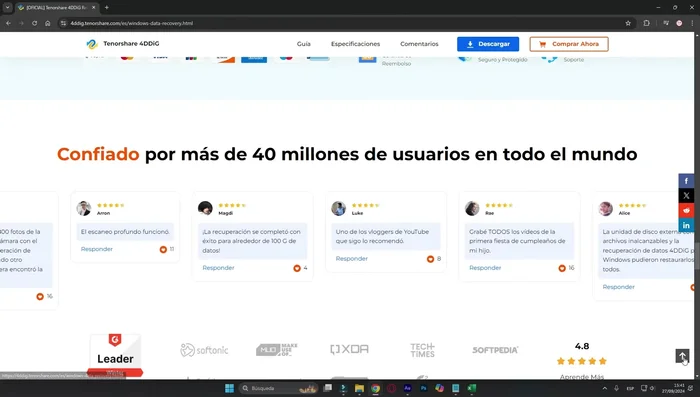
Task: Like Arron's review with heart icon
Action: point(163,249)
